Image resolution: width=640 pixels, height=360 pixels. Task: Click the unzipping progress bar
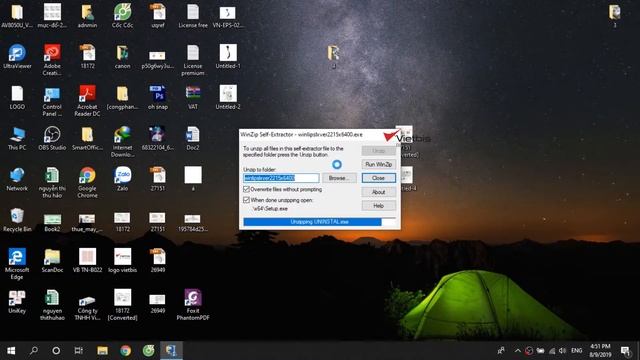coord(320,222)
